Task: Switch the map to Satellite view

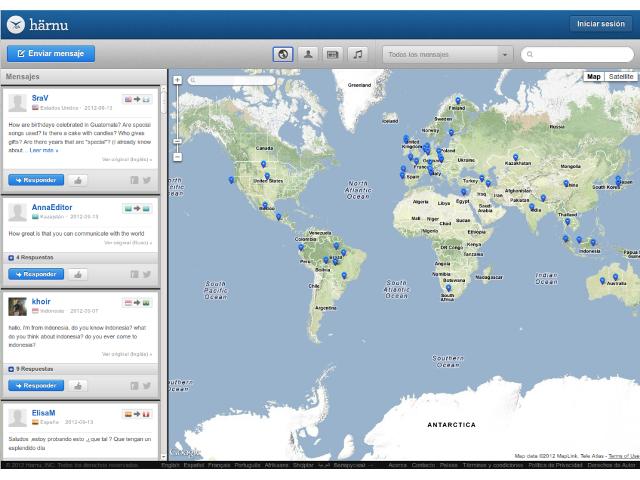Action: click(x=621, y=77)
